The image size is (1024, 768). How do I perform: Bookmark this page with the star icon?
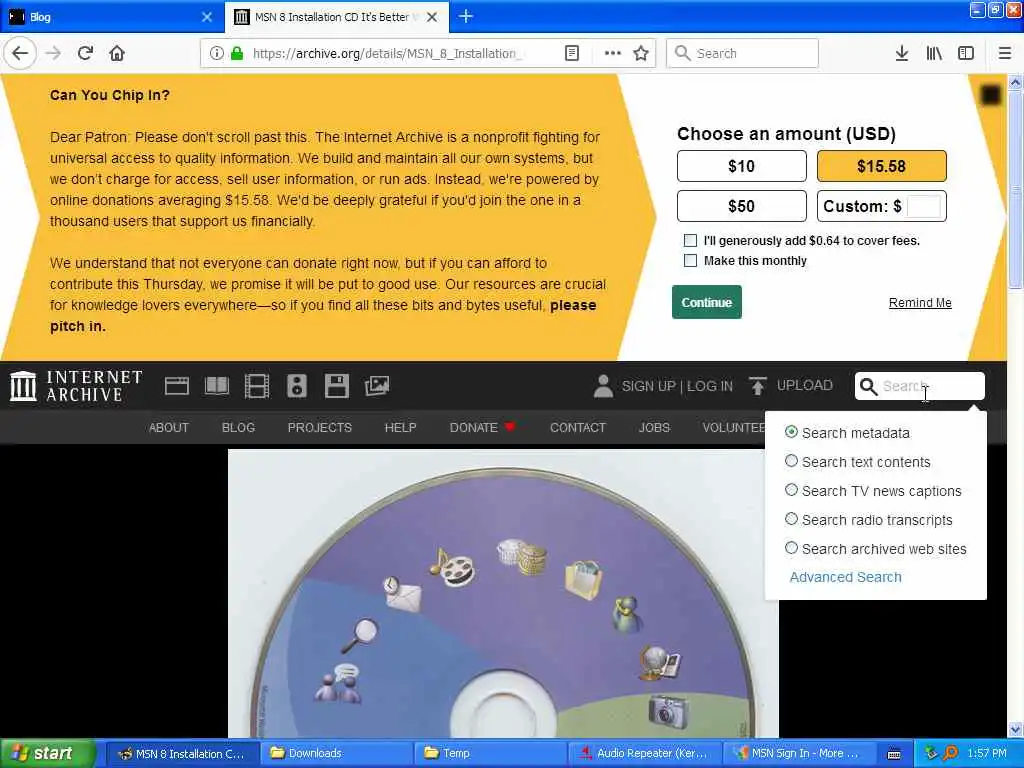(x=641, y=54)
